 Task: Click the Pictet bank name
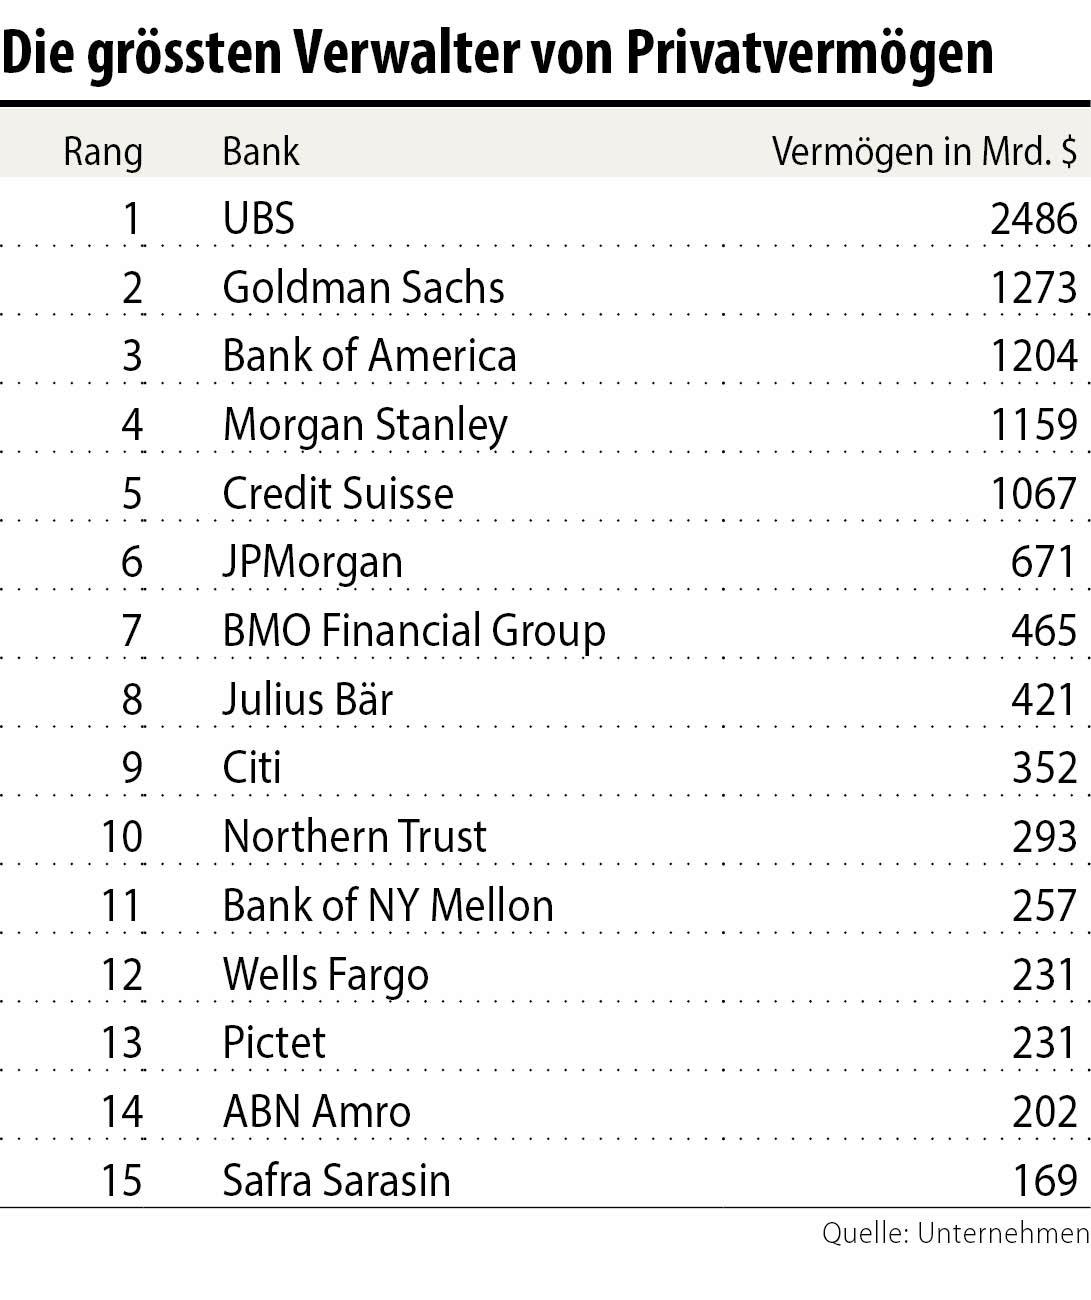[274, 1043]
